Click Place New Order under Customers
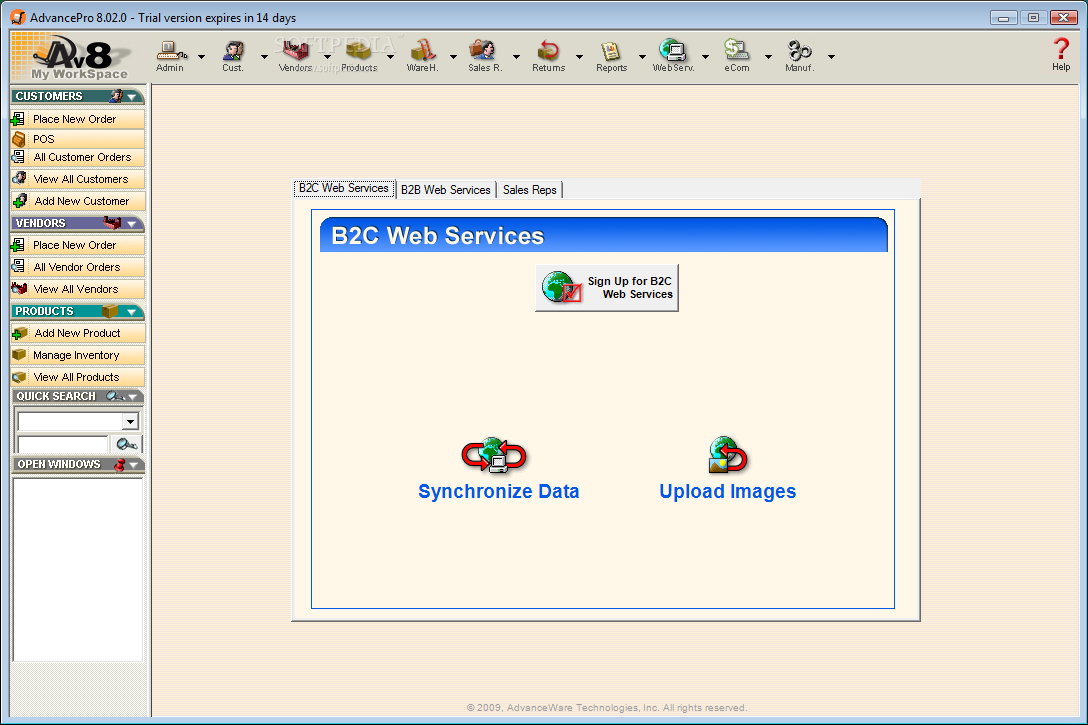1088x725 pixels. click(x=78, y=119)
